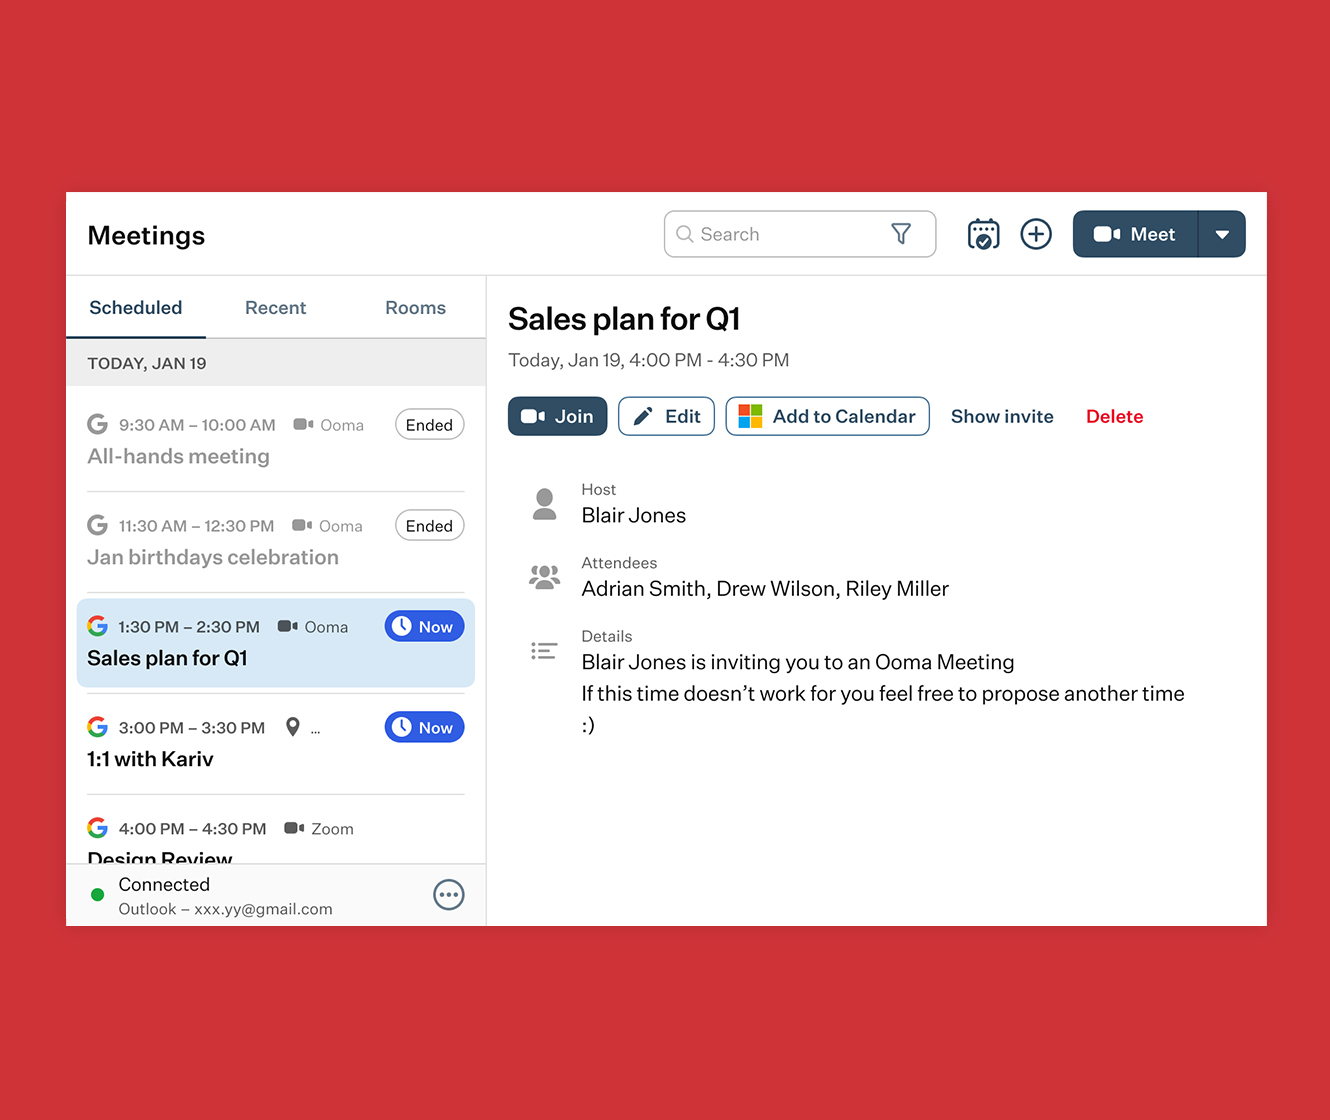
Task: Start a meeting with the Meet button
Action: pos(1135,234)
